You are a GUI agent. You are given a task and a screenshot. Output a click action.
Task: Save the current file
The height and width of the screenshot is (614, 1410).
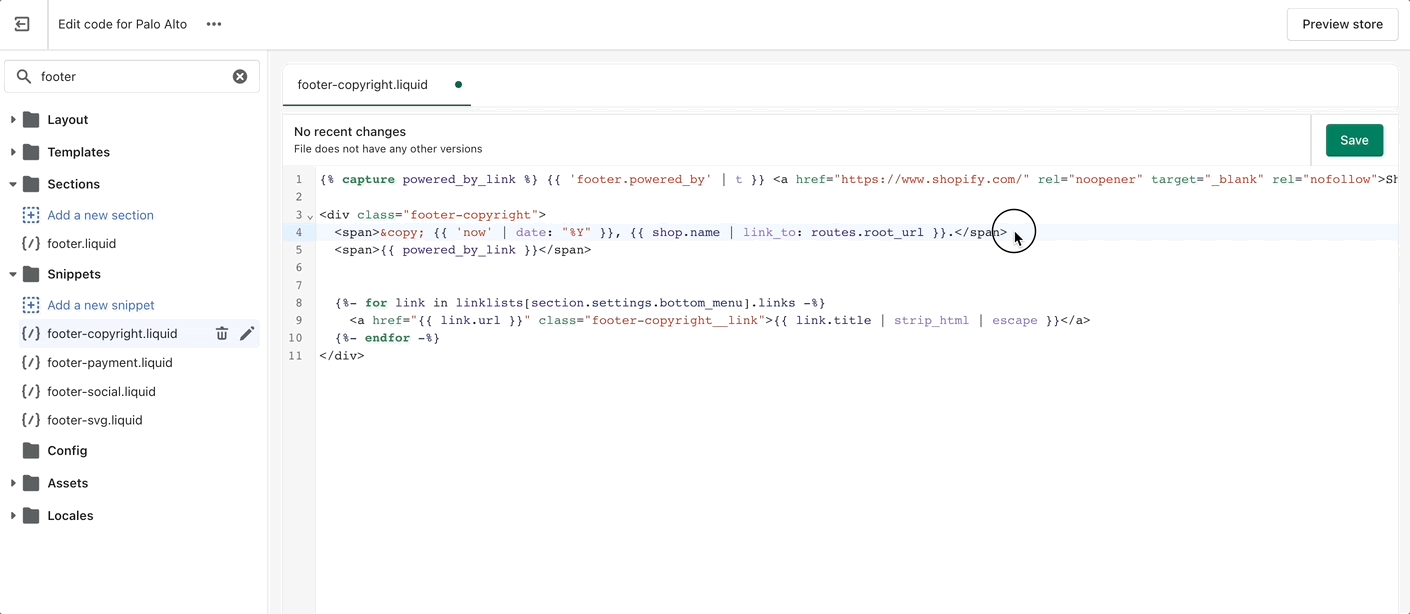tap(1354, 140)
